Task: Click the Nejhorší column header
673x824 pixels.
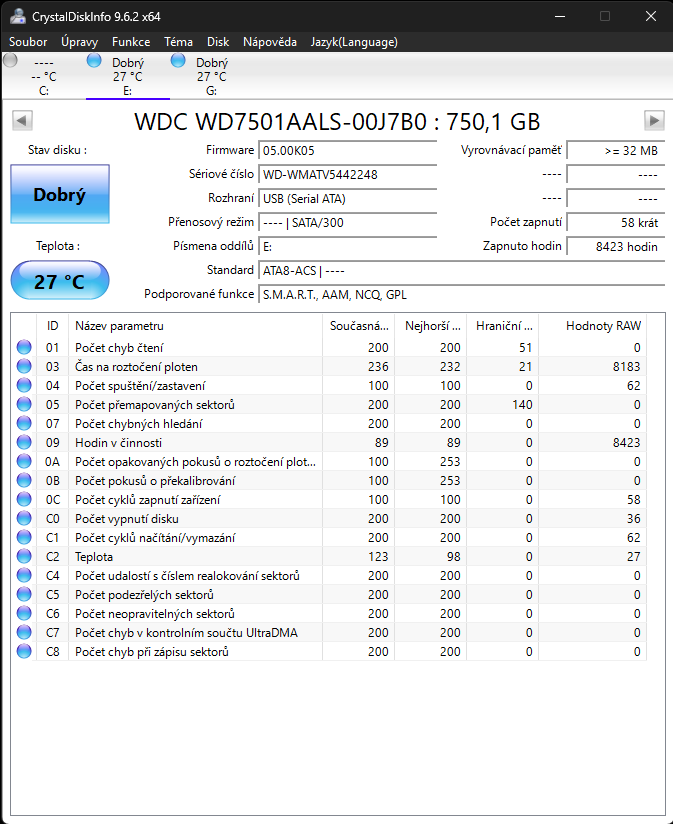Action: coord(431,326)
